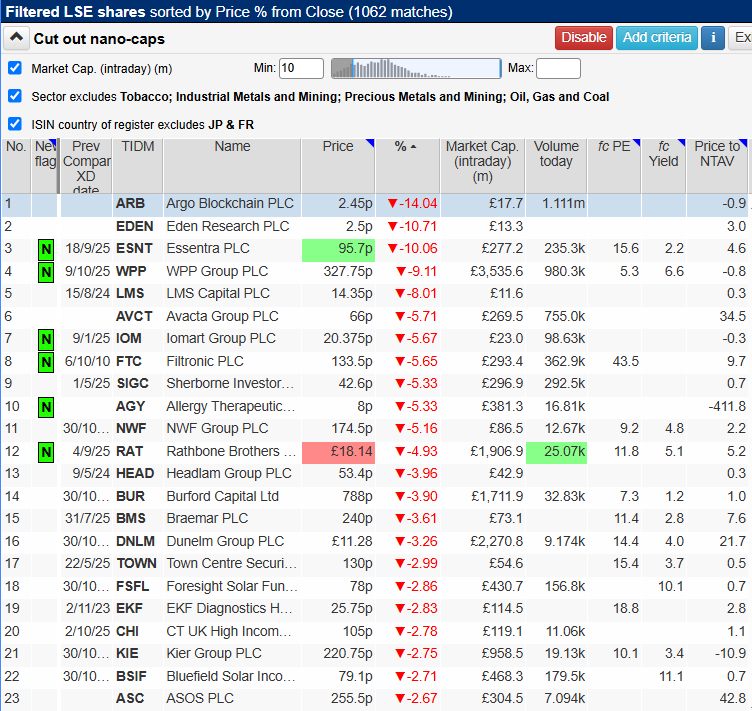Sort by the Price column header
Screen dimensions: 752x711
(x=338, y=166)
